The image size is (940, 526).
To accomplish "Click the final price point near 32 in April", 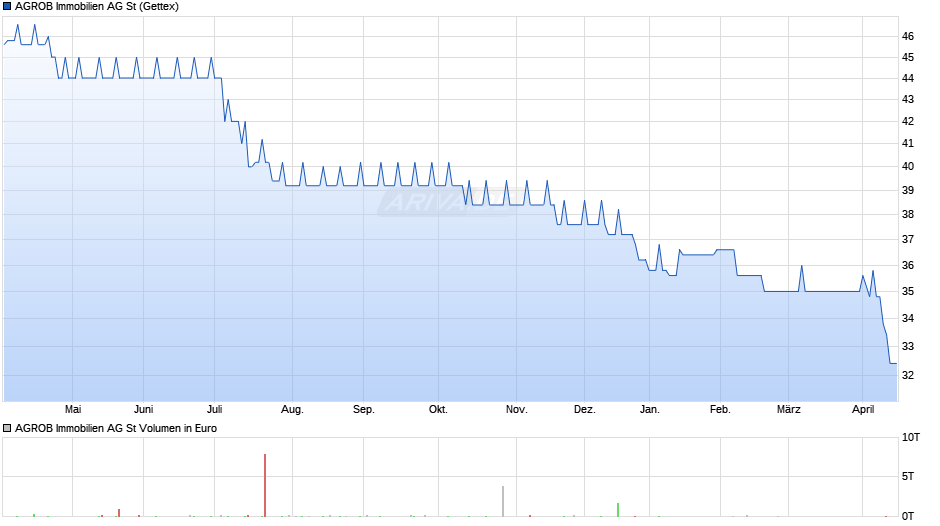I will point(893,363).
